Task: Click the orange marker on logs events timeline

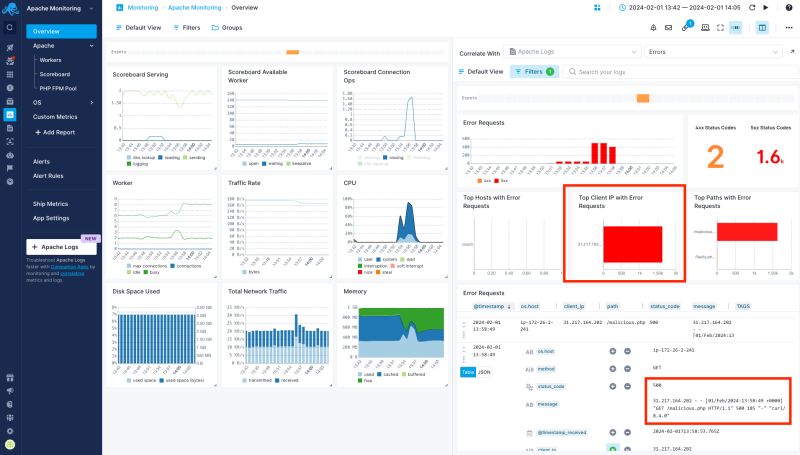Action: 643,98
